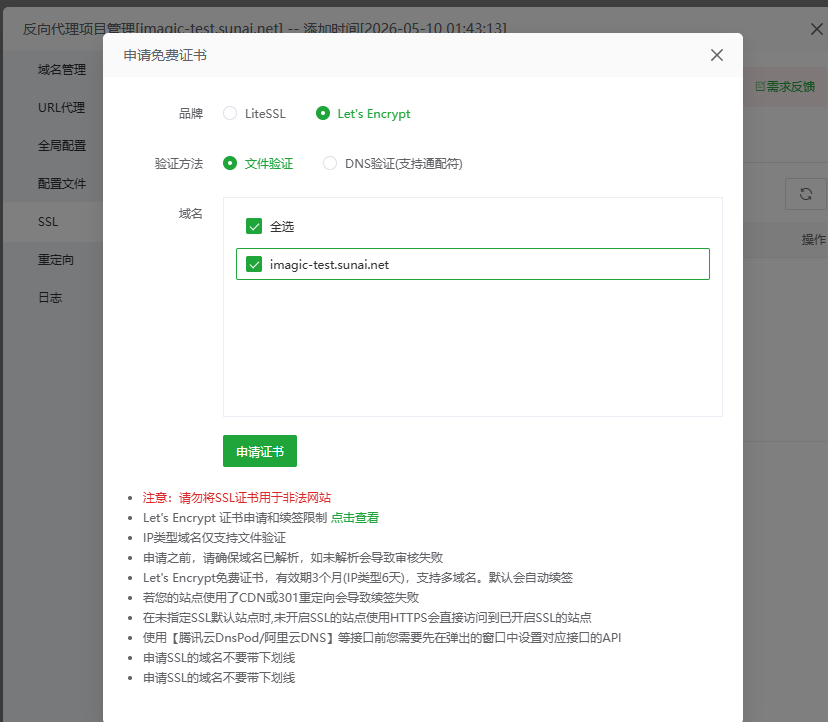Screen dimensions: 828x722
Task: Uncheck the imagic-test.sunai.net domain checkbox
Action: (254, 264)
